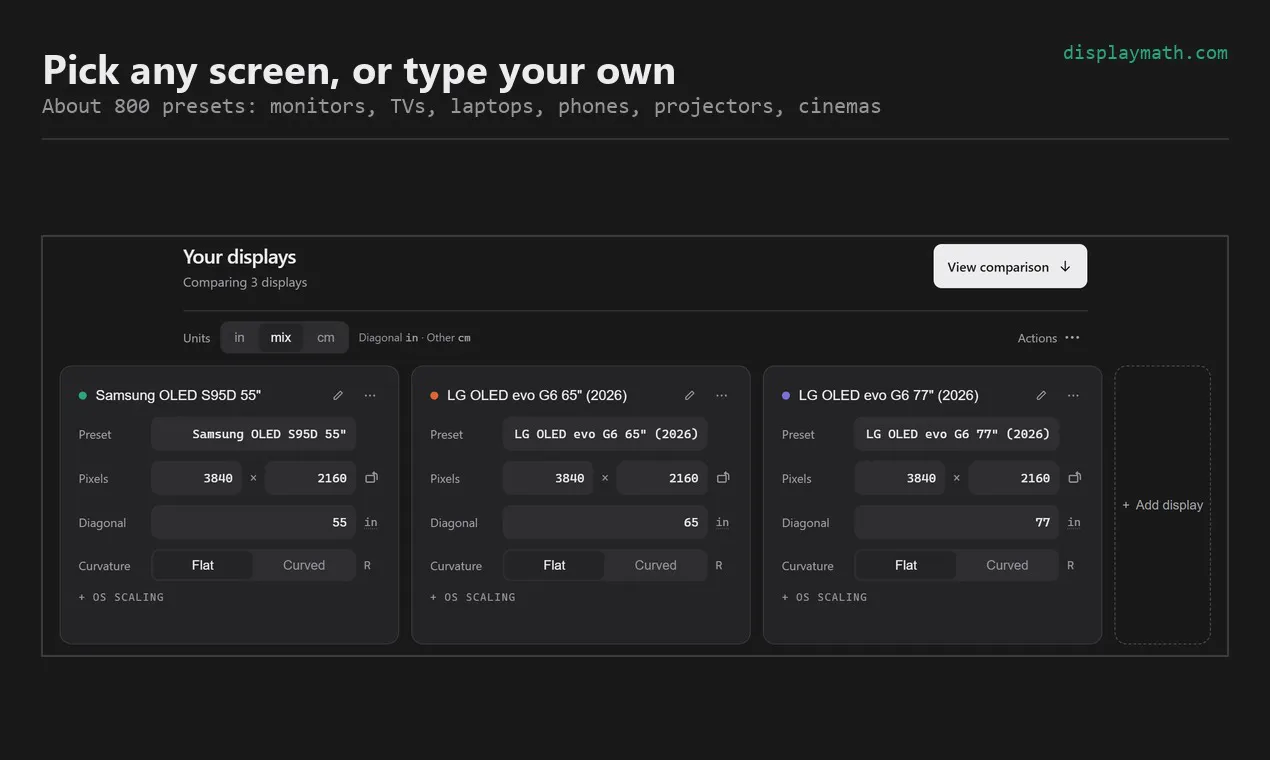
Task: Click the rotate pixels icon on LG G6 77" card
Action: [x=1075, y=478]
